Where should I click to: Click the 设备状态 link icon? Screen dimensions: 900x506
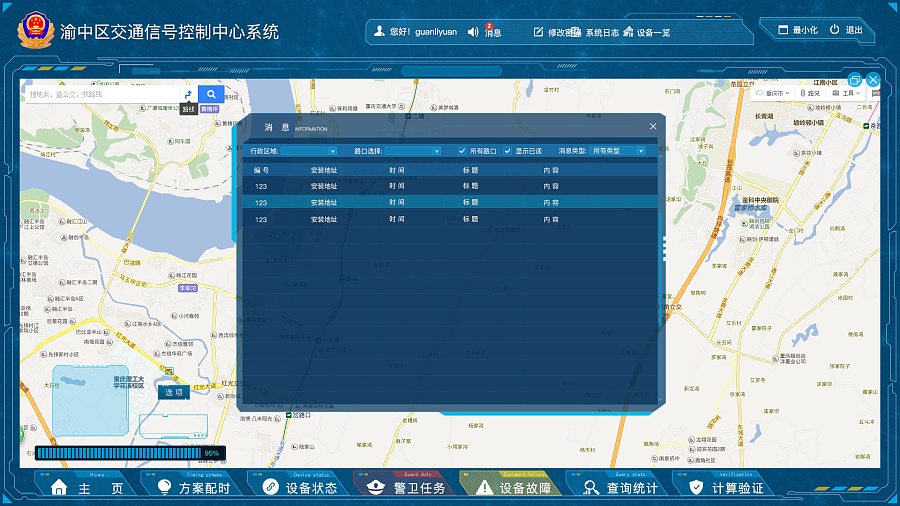click(x=270, y=486)
